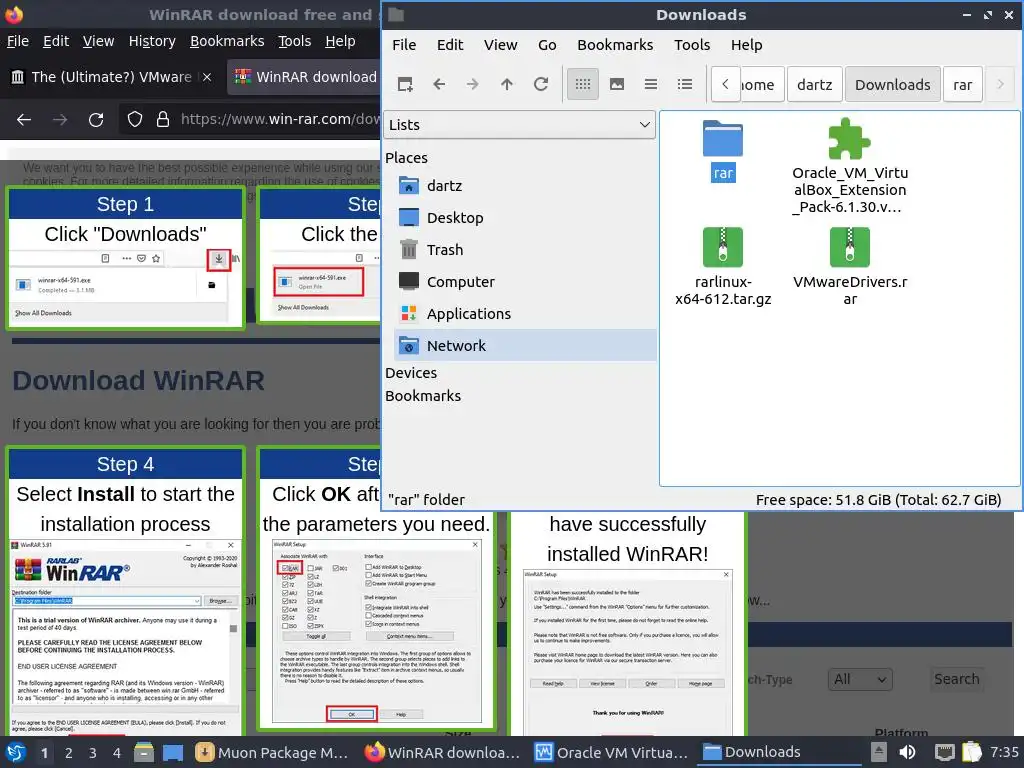Click the rar path bar button
The height and width of the screenshot is (768, 1024).
tap(963, 84)
